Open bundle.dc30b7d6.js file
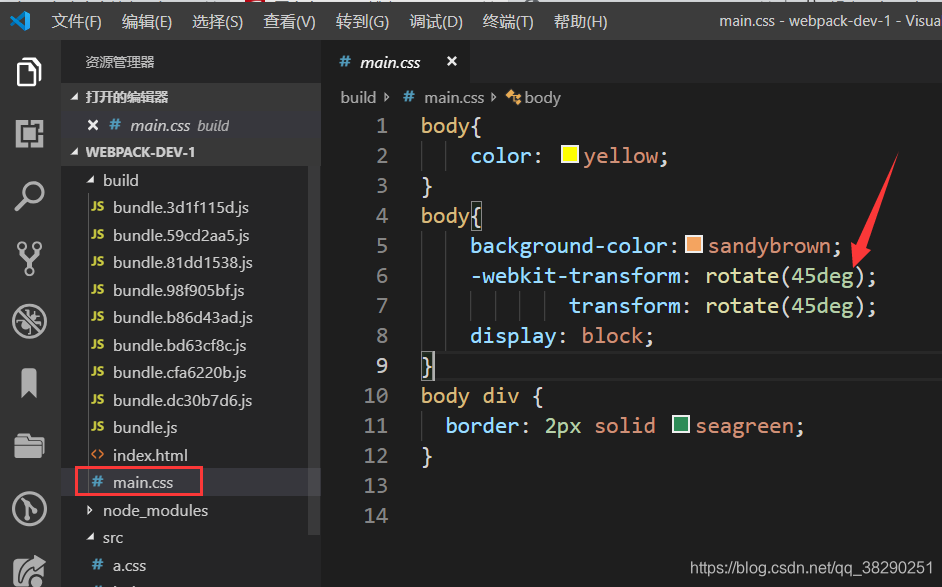The image size is (942, 587). (x=183, y=400)
